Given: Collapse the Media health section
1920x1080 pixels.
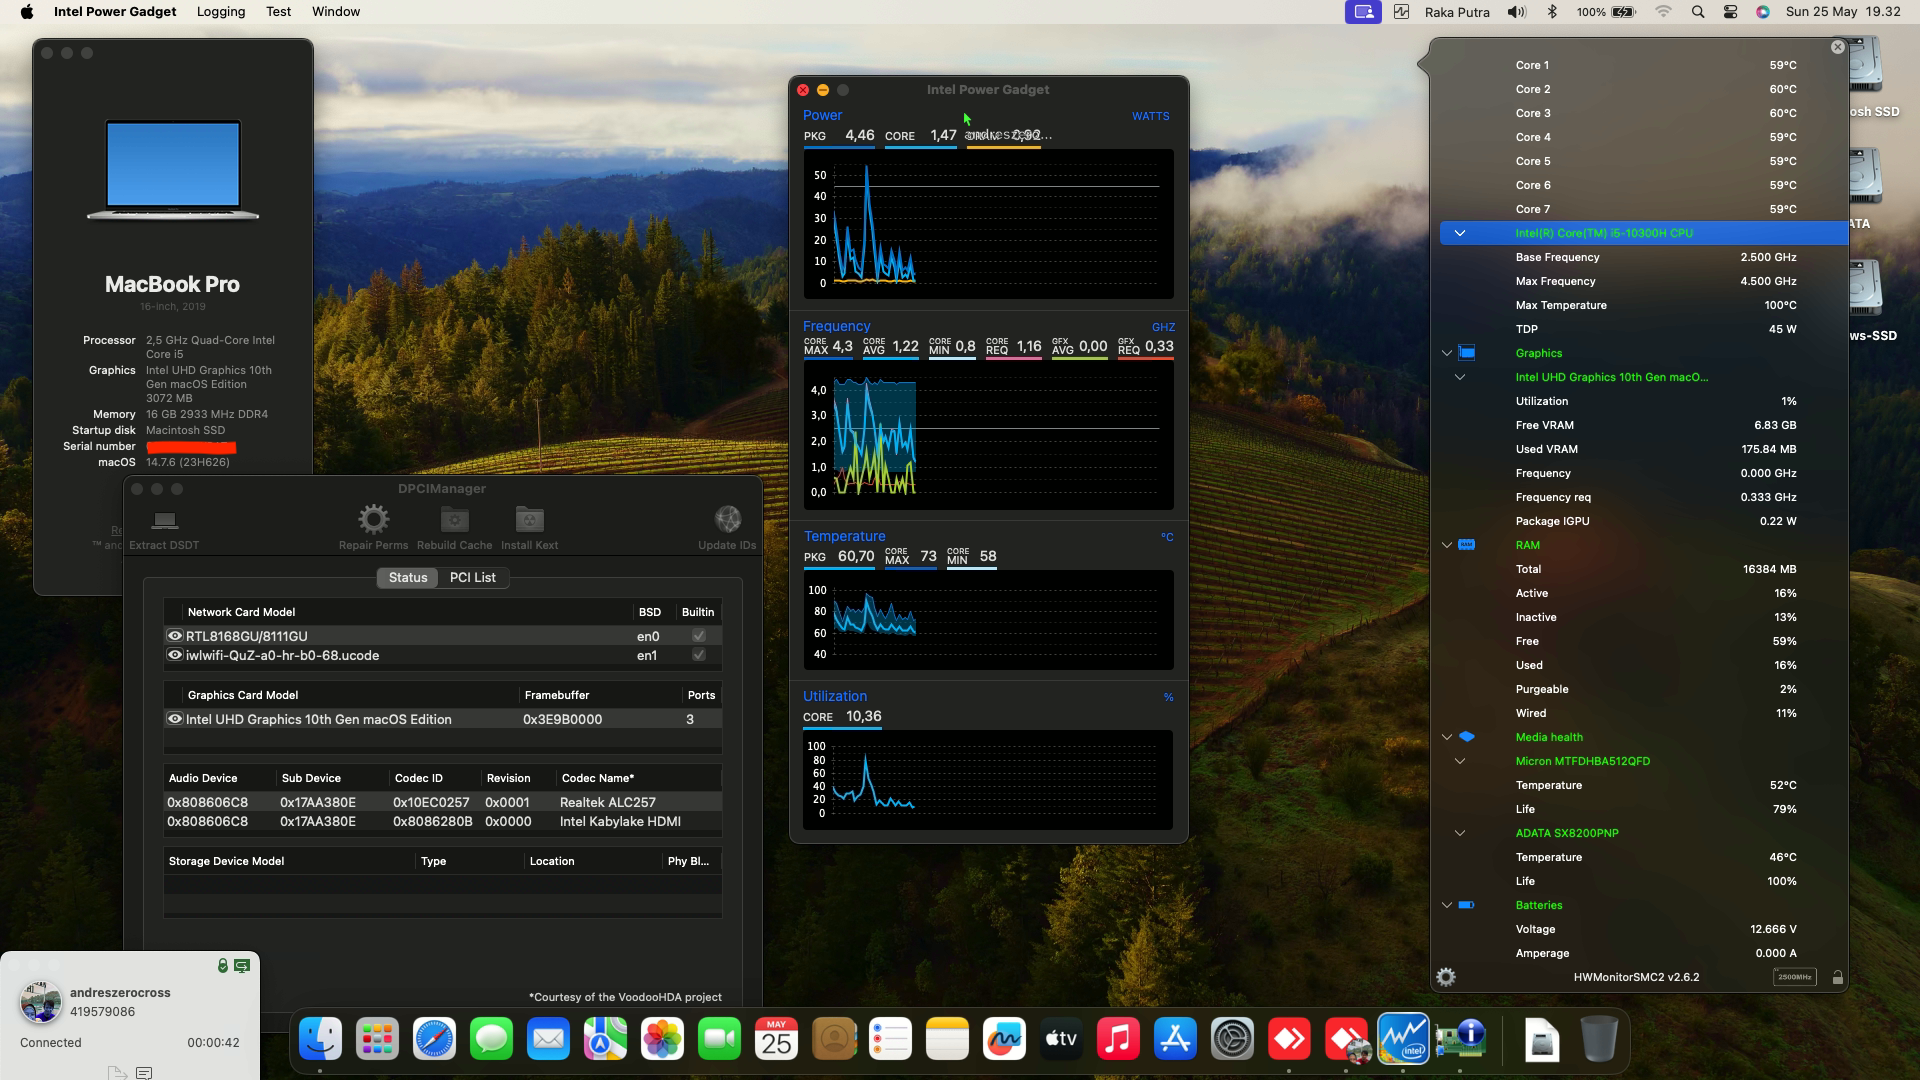Looking at the screenshot, I should pos(1446,737).
